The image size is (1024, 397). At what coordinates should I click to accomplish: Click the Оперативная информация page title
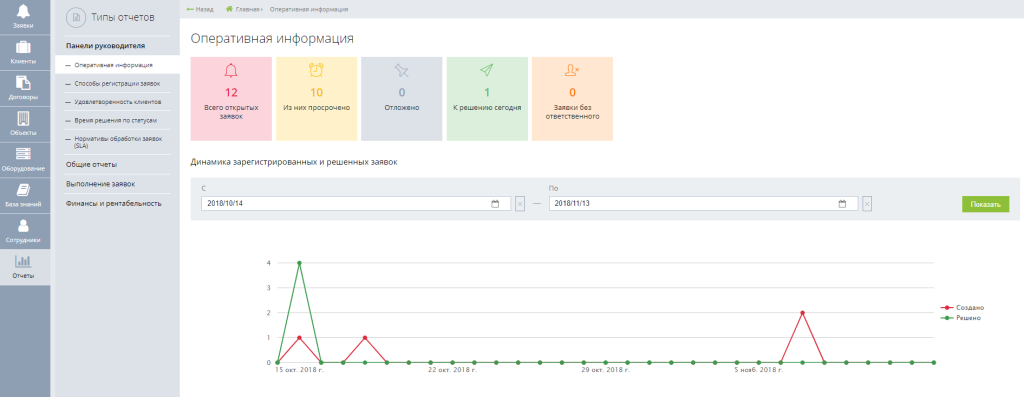tap(272, 39)
